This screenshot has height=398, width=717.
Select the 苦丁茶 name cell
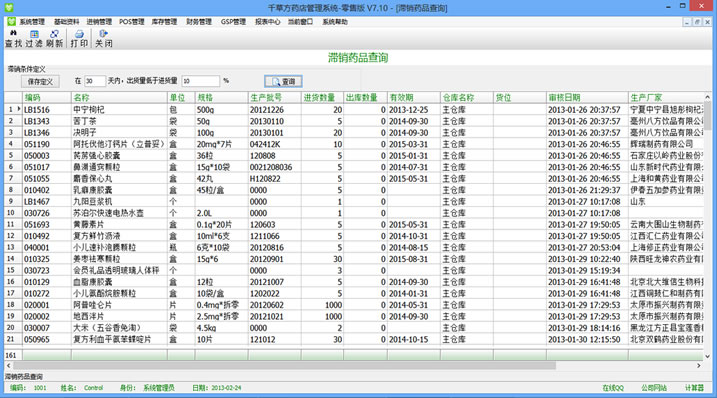(119, 121)
